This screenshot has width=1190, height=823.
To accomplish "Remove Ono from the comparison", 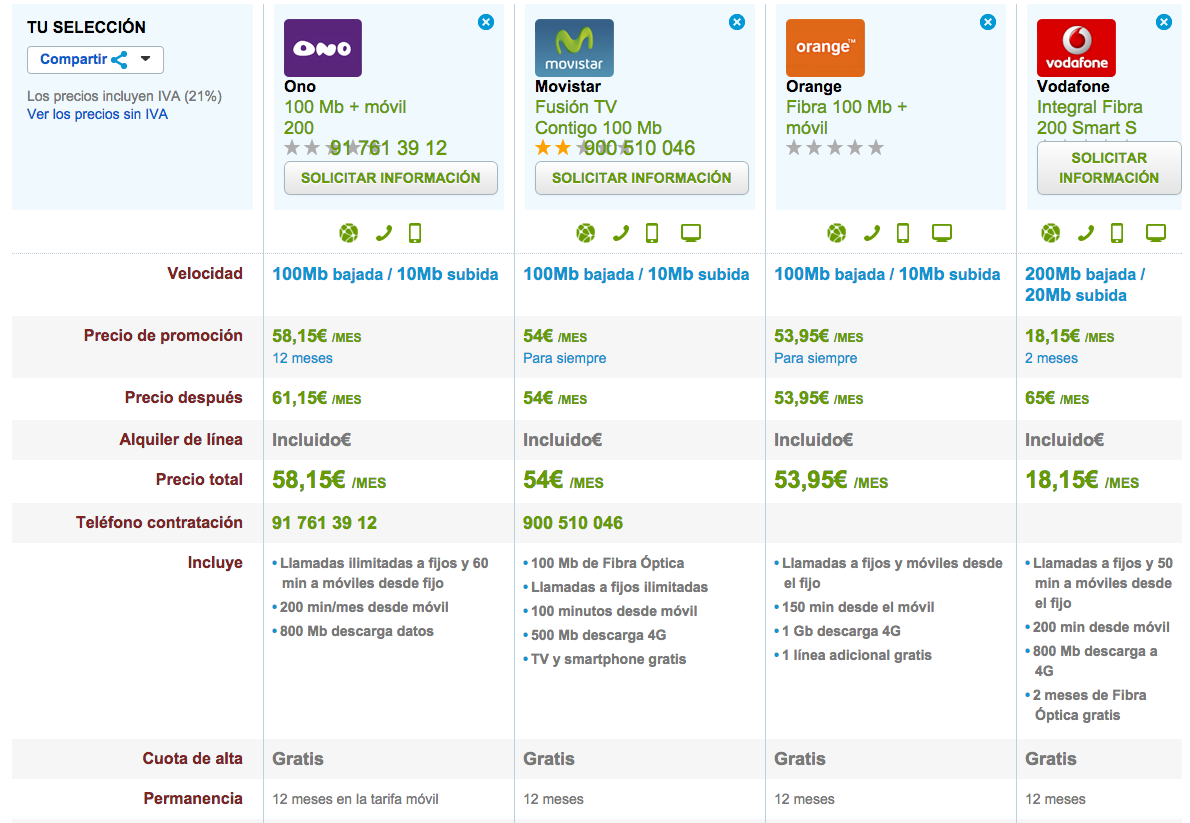I will pyautogui.click(x=486, y=22).
